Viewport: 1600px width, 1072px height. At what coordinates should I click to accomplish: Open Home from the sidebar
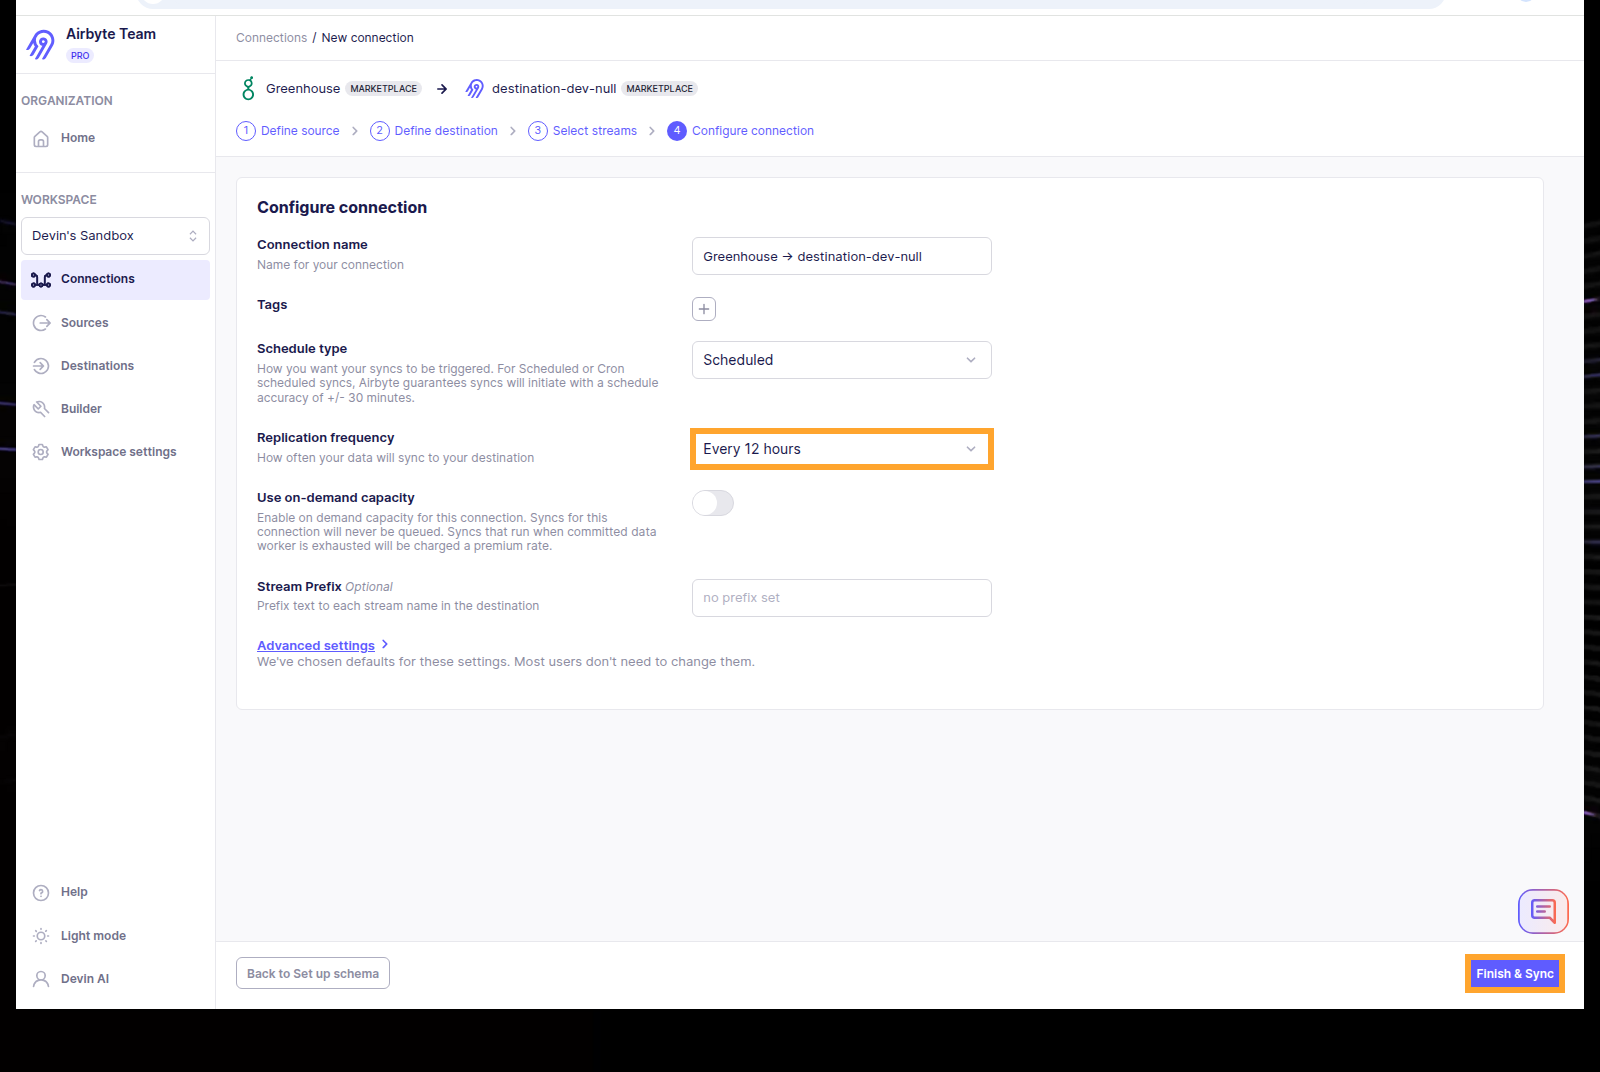click(x=115, y=138)
